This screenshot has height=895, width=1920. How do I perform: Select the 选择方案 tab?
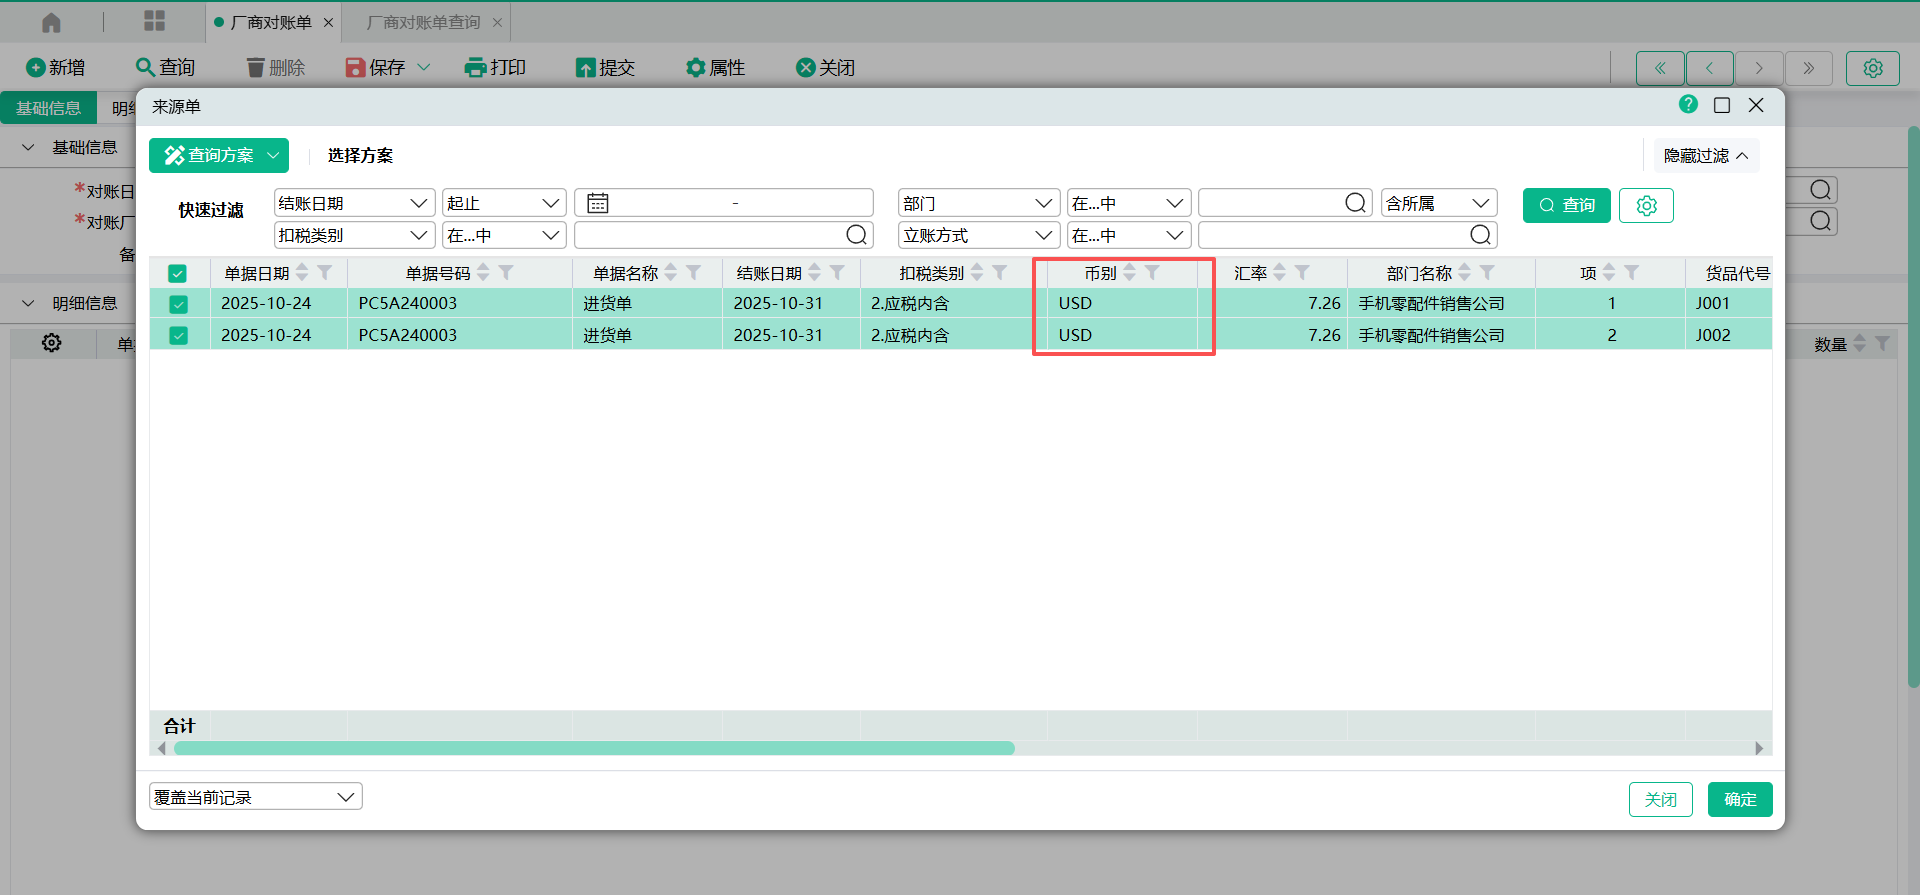pyautogui.click(x=360, y=156)
